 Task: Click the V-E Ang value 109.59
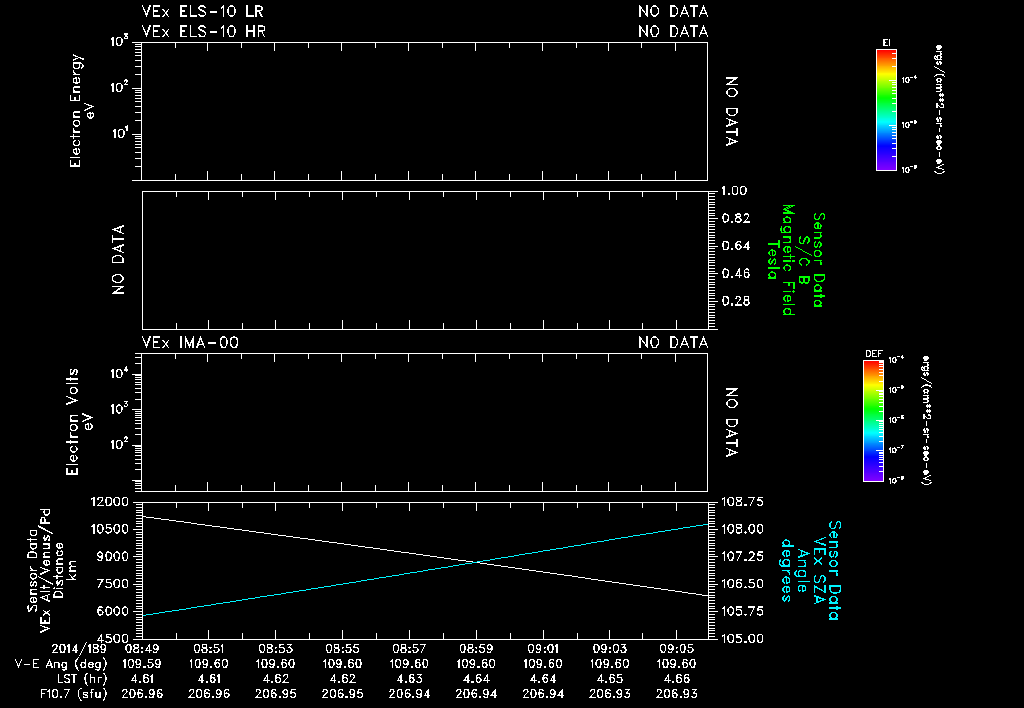coord(142,664)
